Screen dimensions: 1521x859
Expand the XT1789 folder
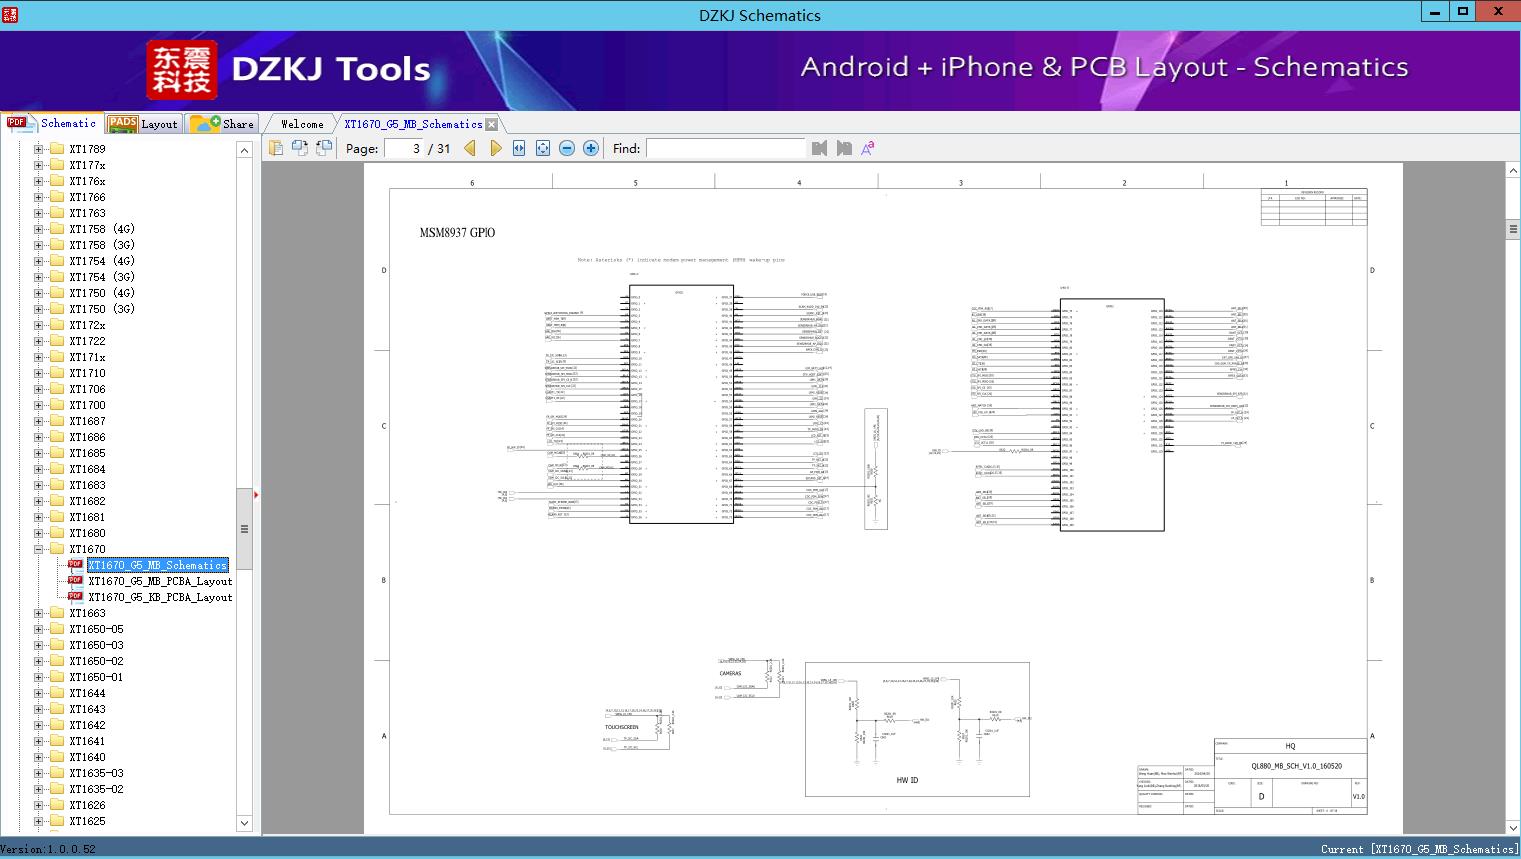tap(39, 149)
